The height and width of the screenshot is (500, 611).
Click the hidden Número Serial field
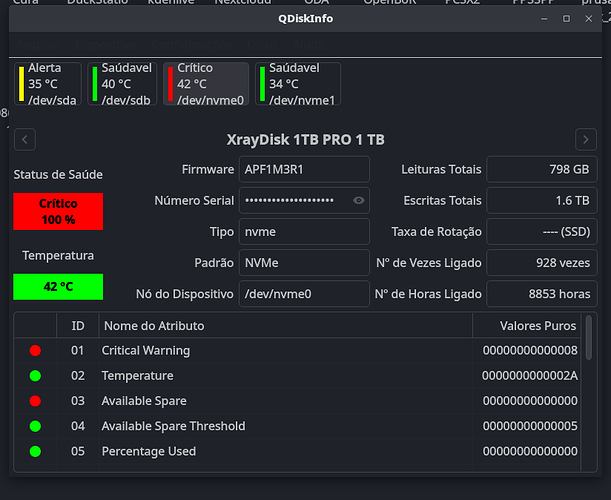pos(304,200)
